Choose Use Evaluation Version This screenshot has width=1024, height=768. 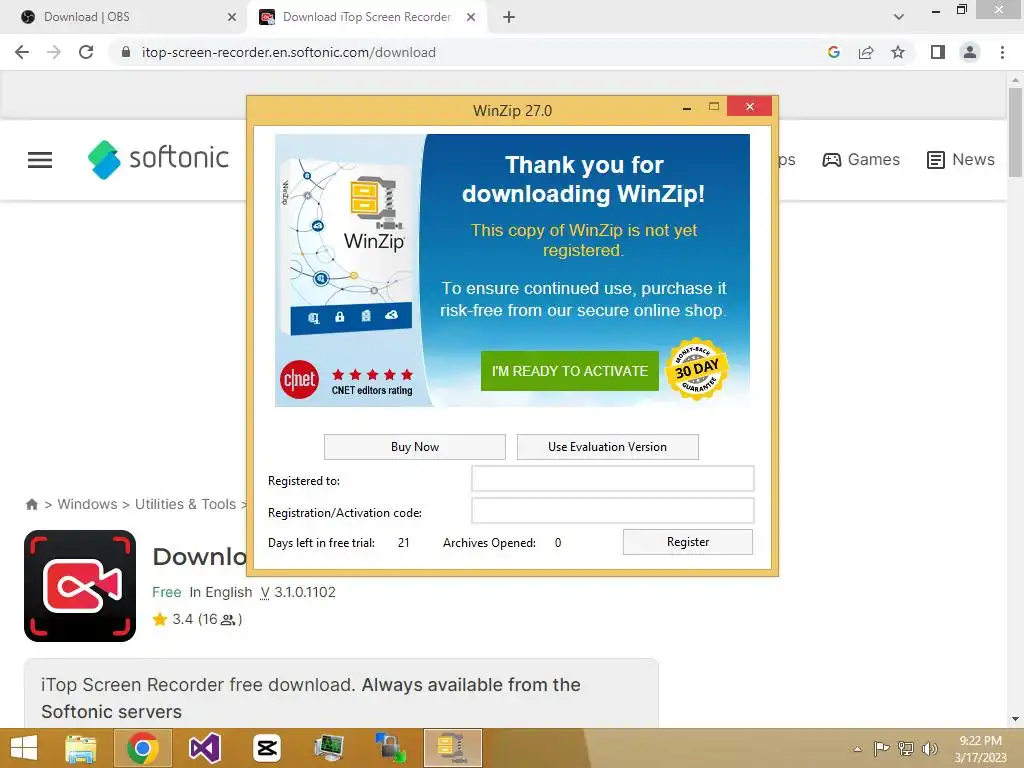coord(607,447)
